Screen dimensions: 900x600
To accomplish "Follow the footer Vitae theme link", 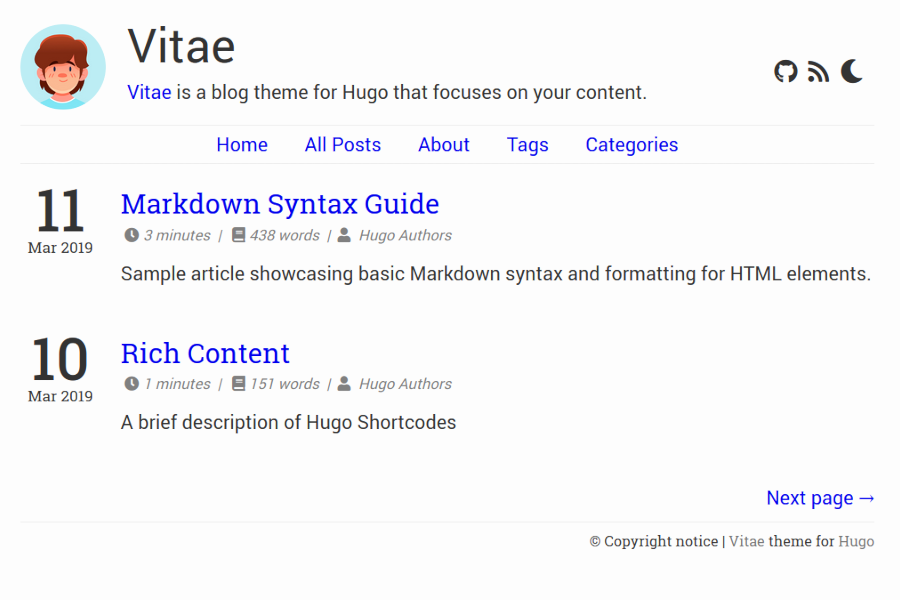I will click(x=746, y=541).
